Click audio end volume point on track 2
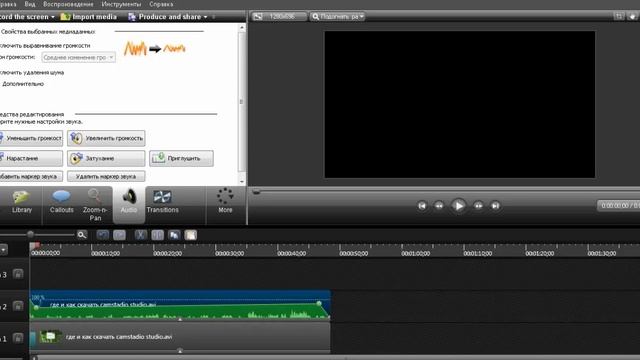This screenshot has width=640, height=360. tap(319, 304)
